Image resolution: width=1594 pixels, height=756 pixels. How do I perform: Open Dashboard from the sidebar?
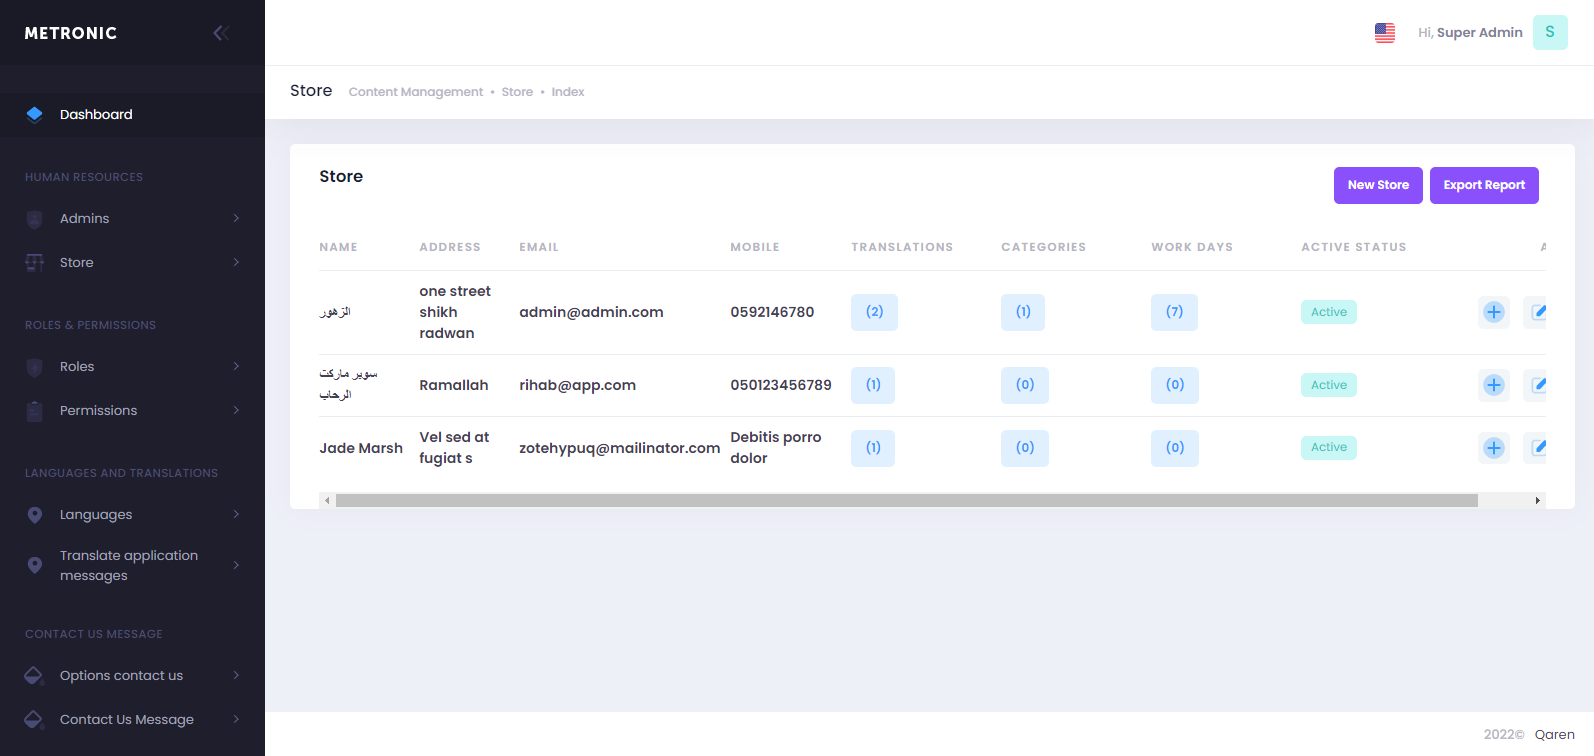click(96, 114)
